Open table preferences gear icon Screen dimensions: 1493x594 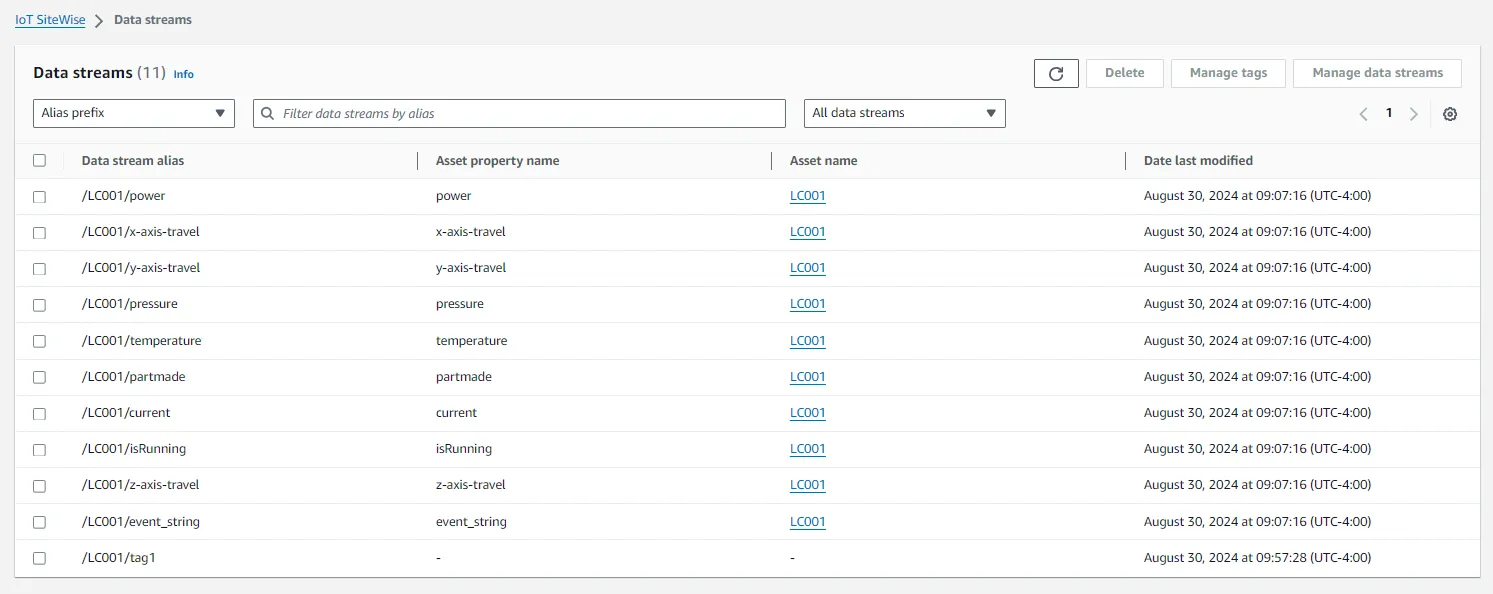(x=1450, y=114)
